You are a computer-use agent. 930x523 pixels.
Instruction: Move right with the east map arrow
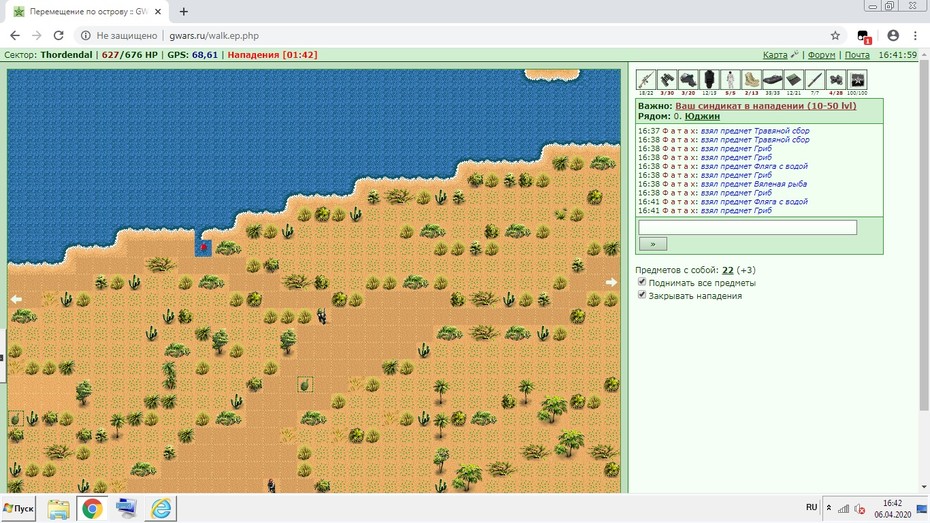click(611, 282)
